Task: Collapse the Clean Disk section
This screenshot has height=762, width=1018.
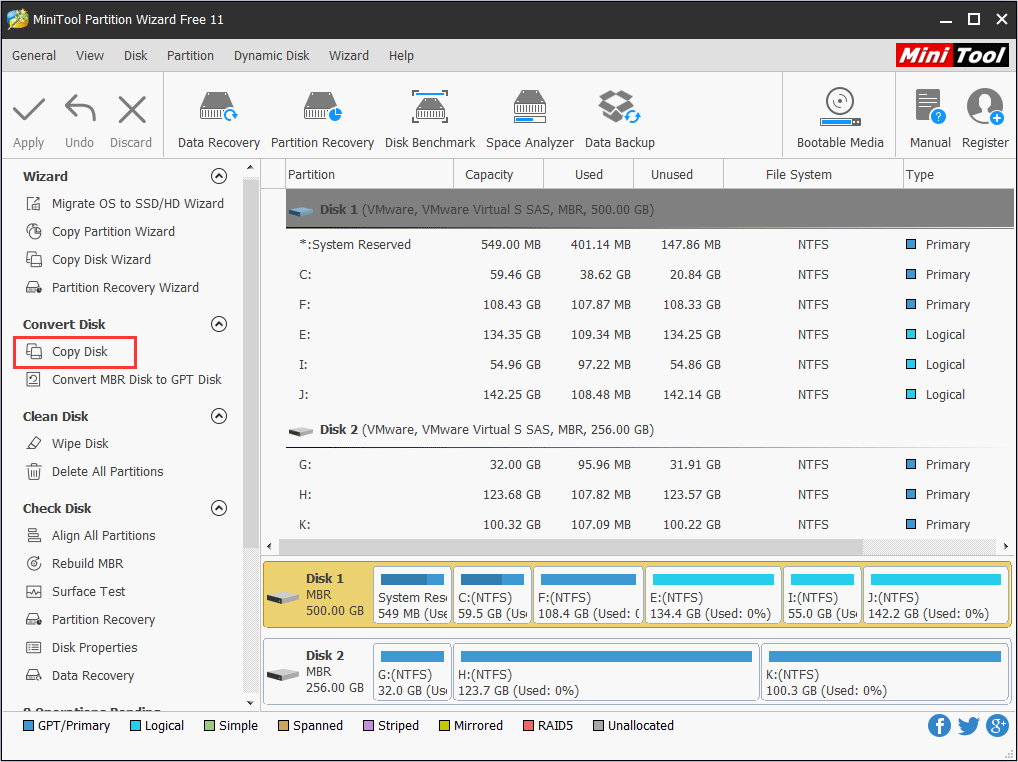Action: coord(219,416)
